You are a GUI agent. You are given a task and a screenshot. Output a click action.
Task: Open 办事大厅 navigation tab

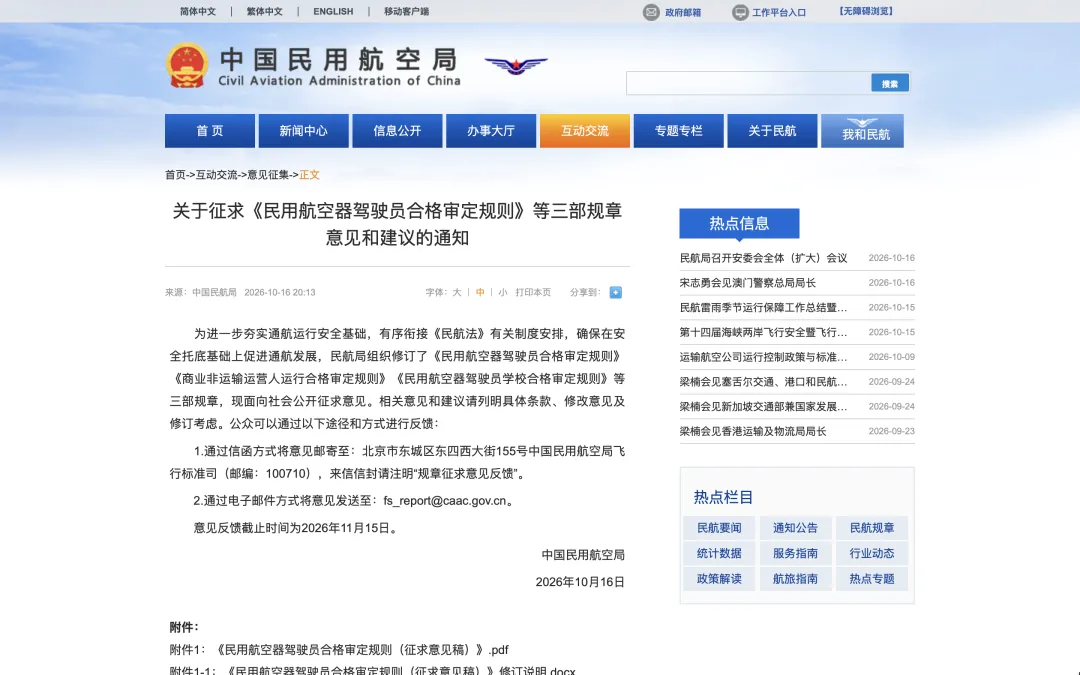(491, 131)
